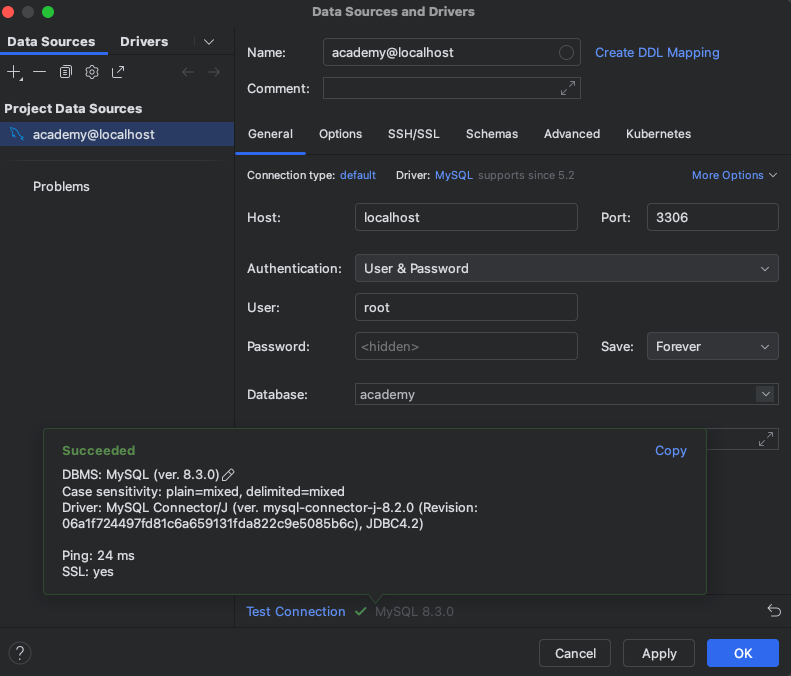Image resolution: width=791 pixels, height=676 pixels.
Task: Click the Host field showing localhost
Action: (x=466, y=217)
